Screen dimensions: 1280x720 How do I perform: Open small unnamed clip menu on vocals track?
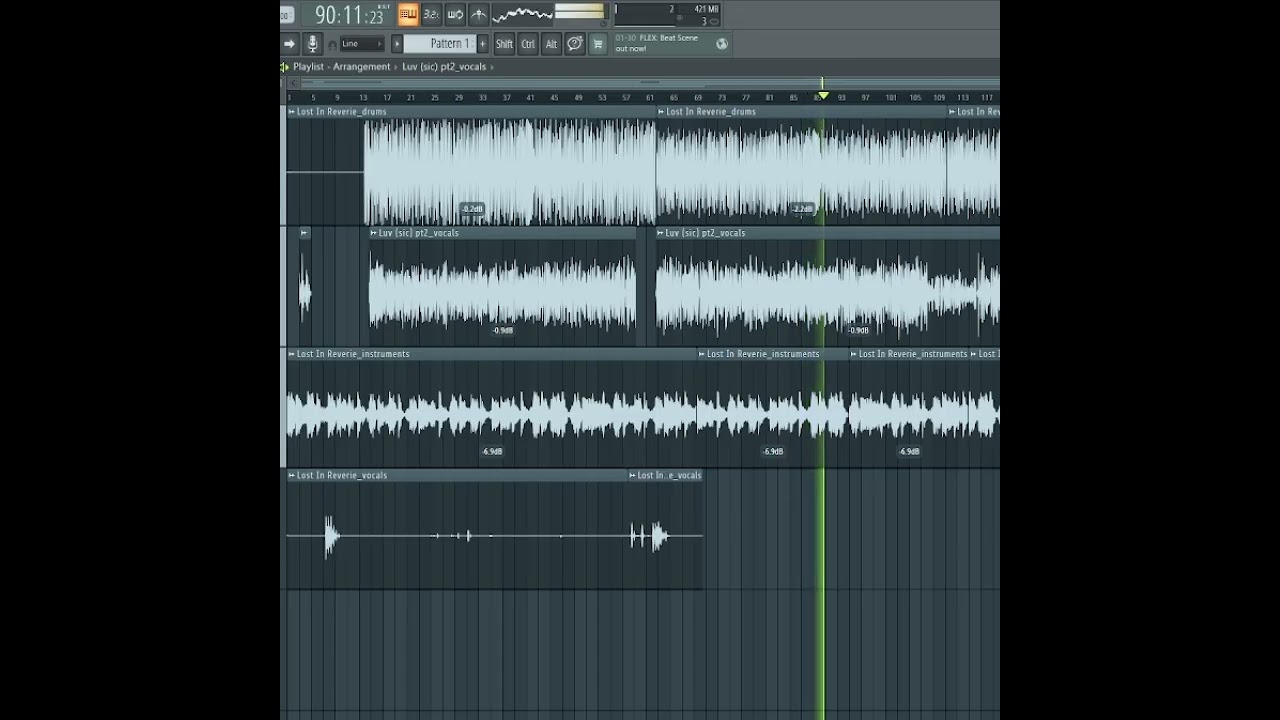pyautogui.click(x=304, y=233)
